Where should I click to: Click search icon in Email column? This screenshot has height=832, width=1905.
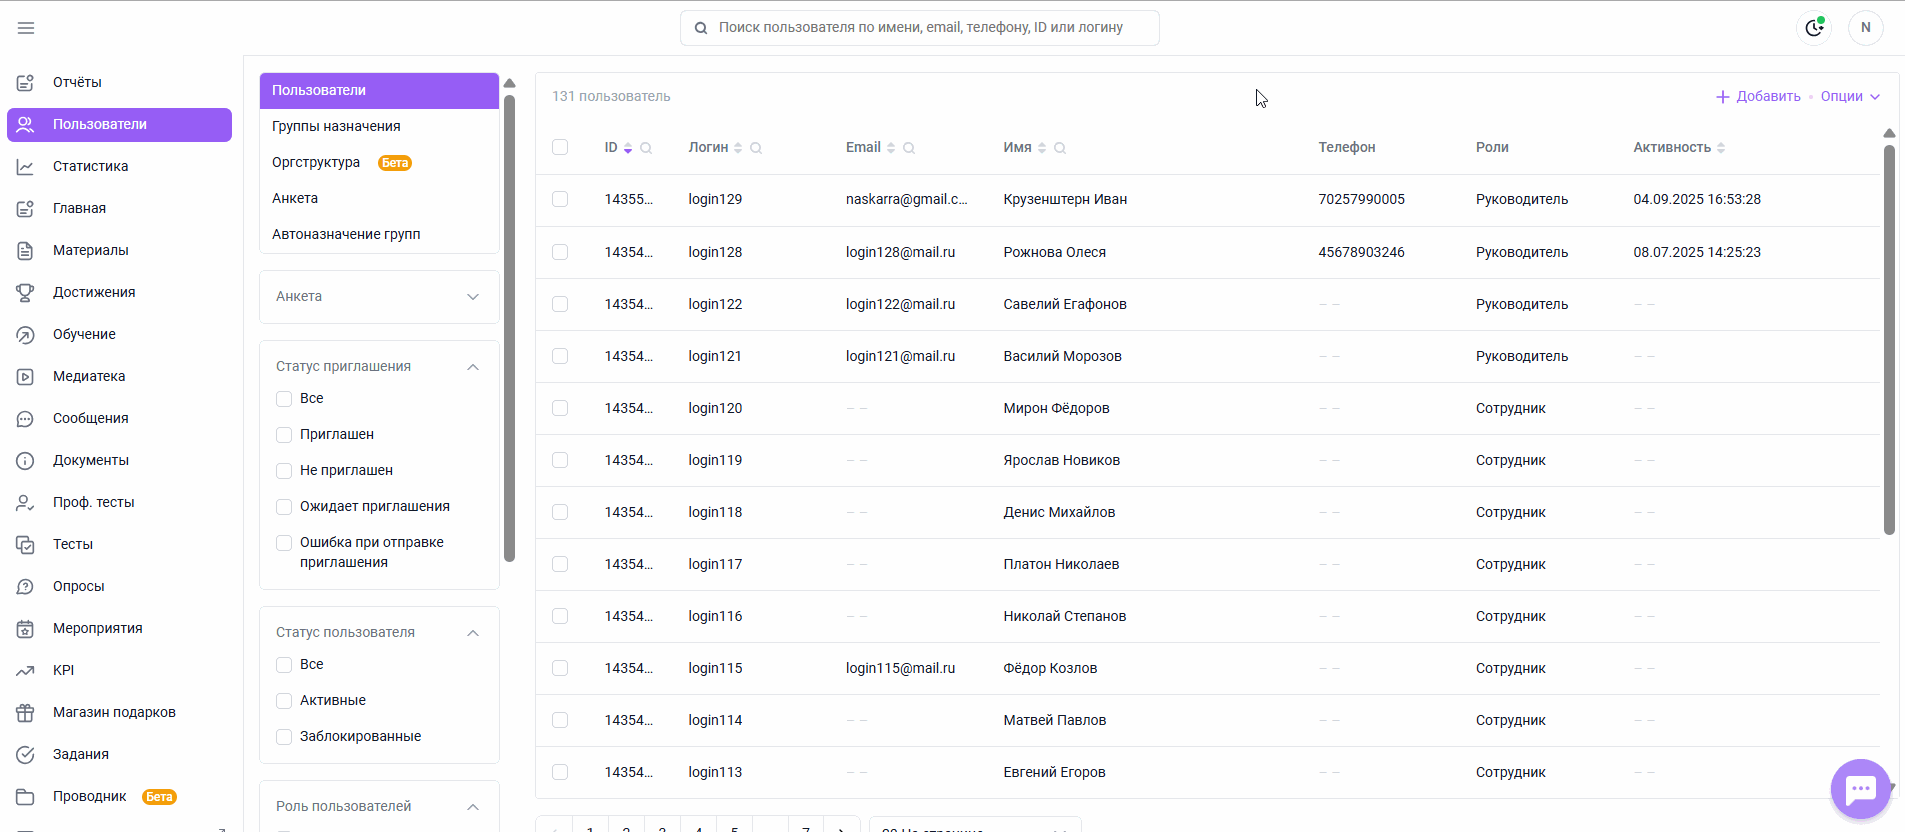[909, 148]
